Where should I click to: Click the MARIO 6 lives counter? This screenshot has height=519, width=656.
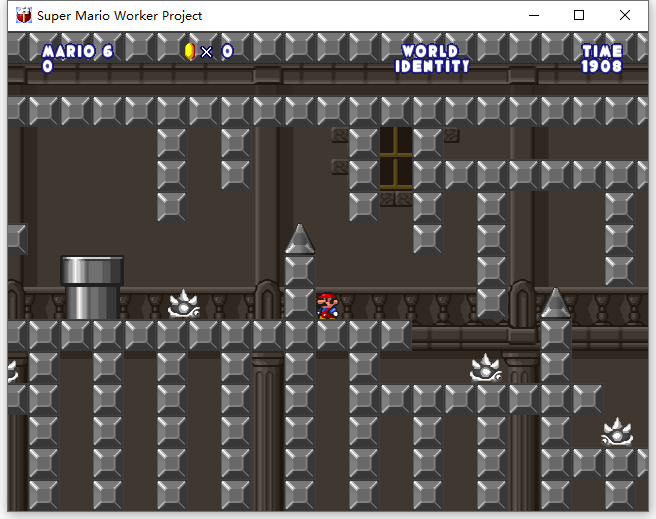[x=77, y=51]
